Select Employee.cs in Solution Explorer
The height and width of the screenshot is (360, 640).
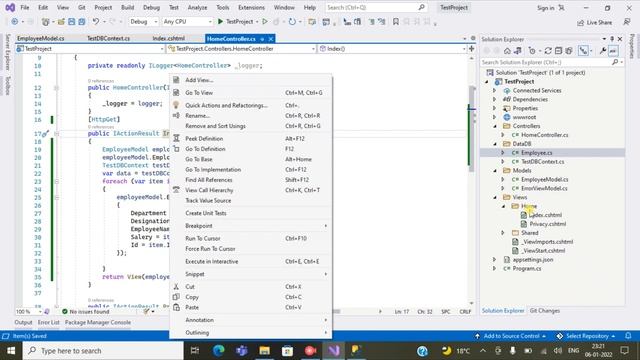point(536,153)
